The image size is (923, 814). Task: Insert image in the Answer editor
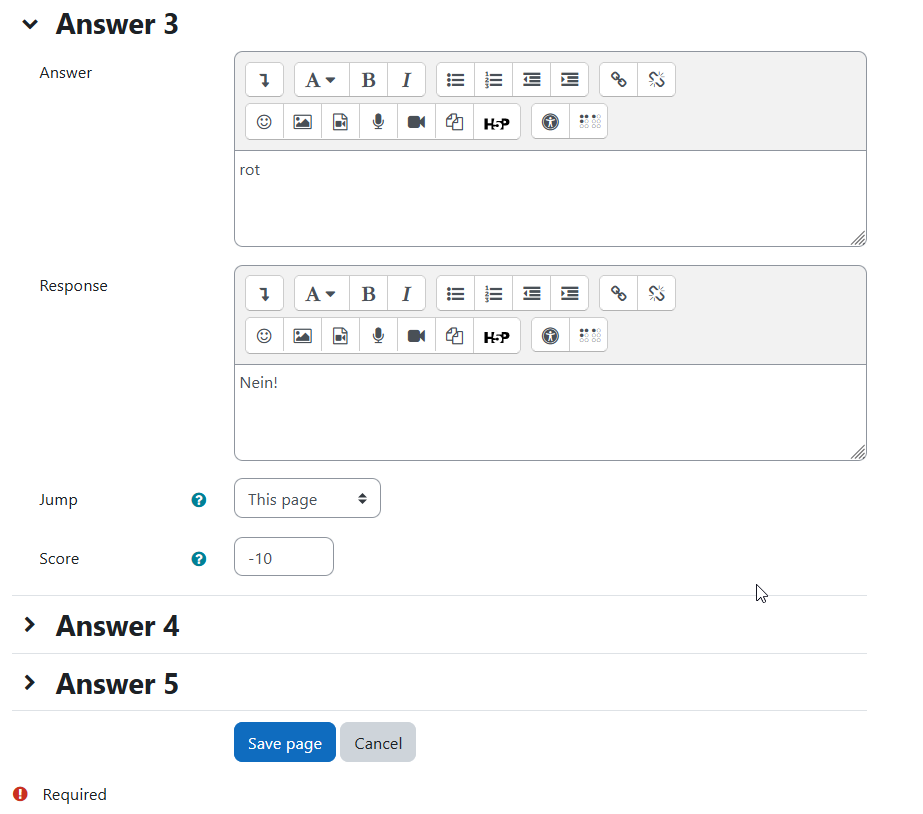303,122
